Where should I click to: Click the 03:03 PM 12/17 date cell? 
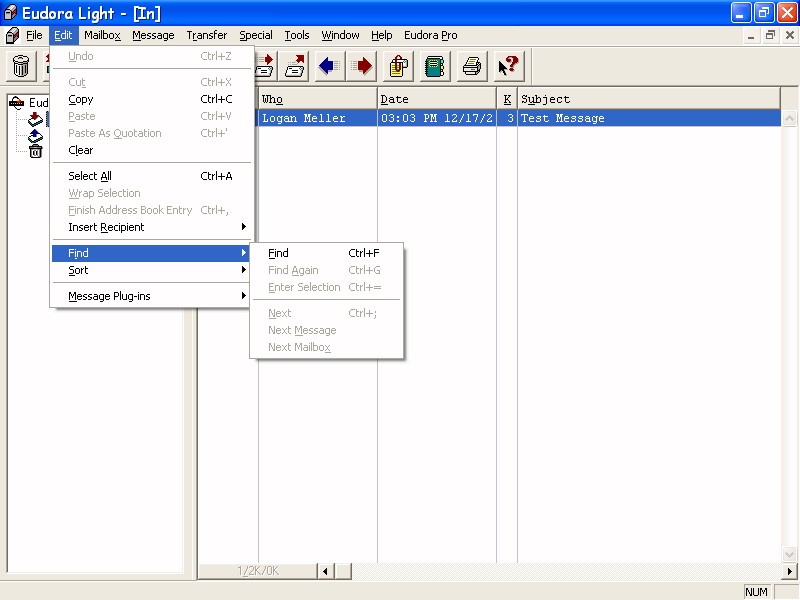pyautogui.click(x=437, y=118)
